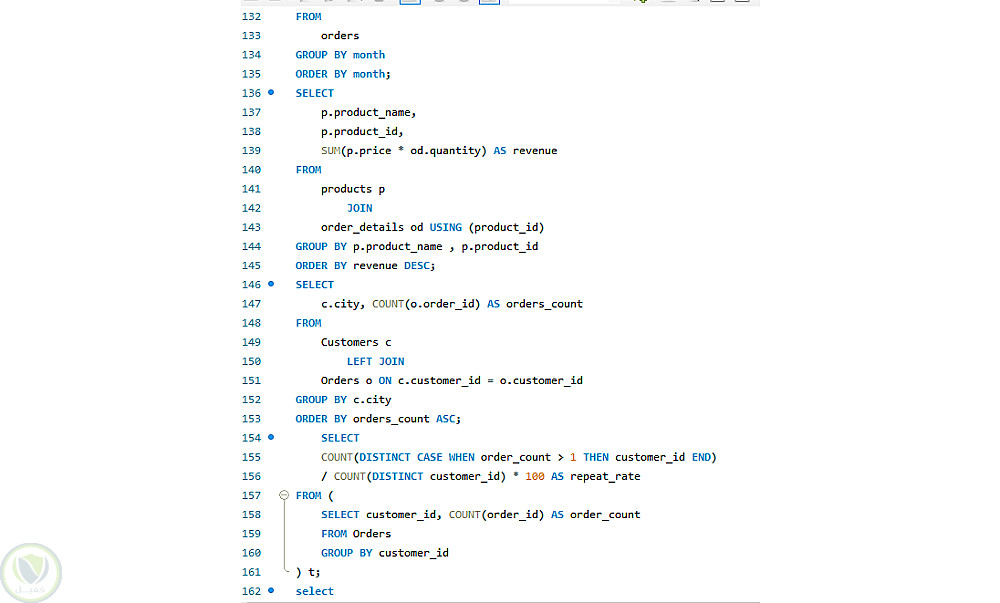The height and width of the screenshot is (603, 1000).
Task: Click the ON keyword on line 151
Action: (385, 381)
